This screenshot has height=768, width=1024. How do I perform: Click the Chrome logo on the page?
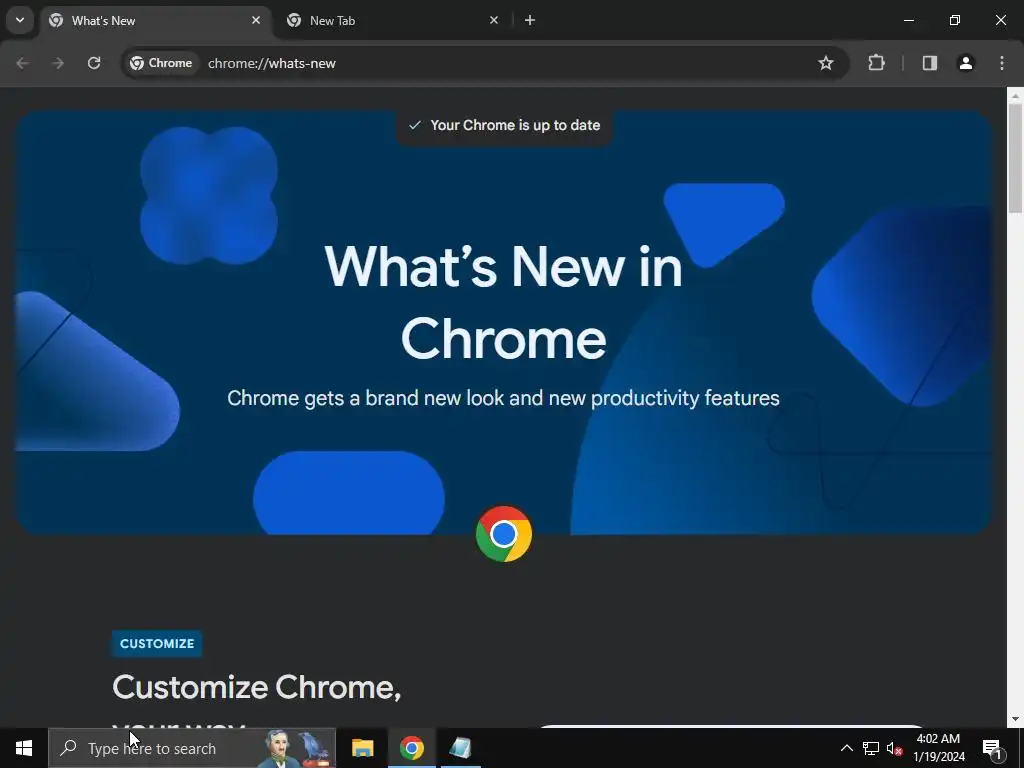504,534
